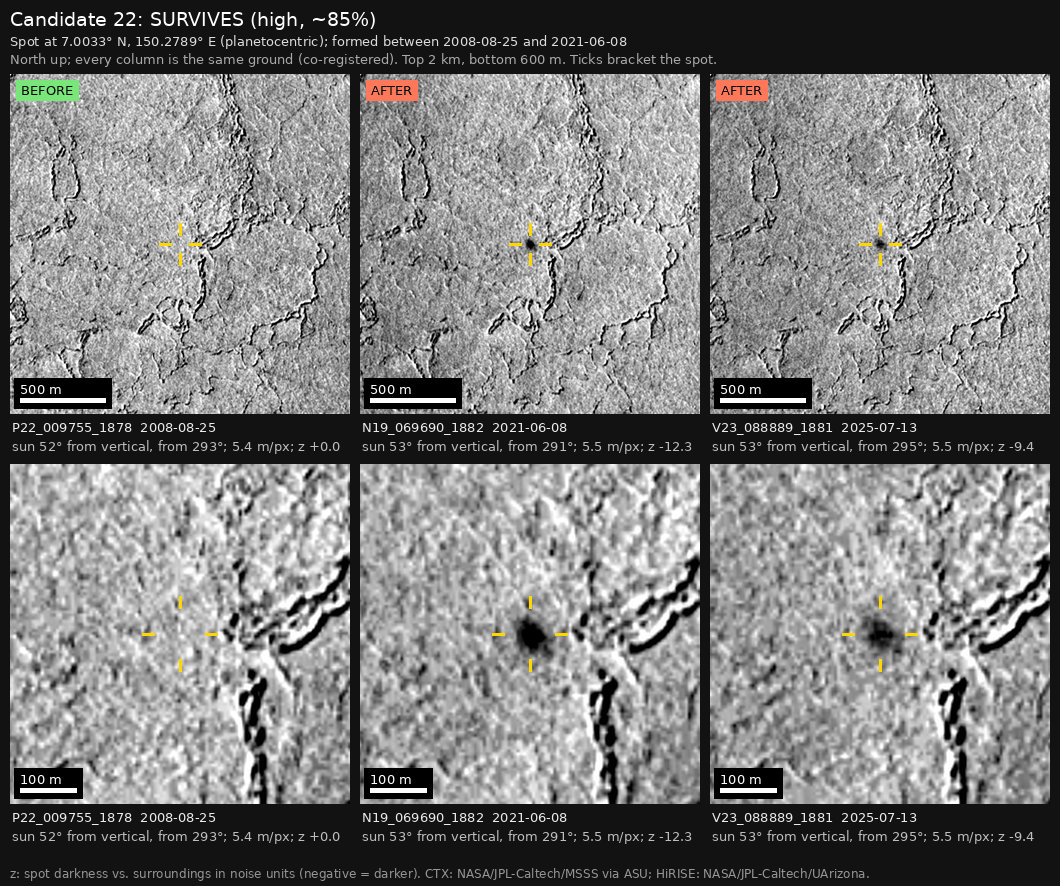This screenshot has width=1060, height=886.
Task: Click the bottom sun-angle line ending 'z -9.4'
Action: pyautogui.click(x=873, y=837)
